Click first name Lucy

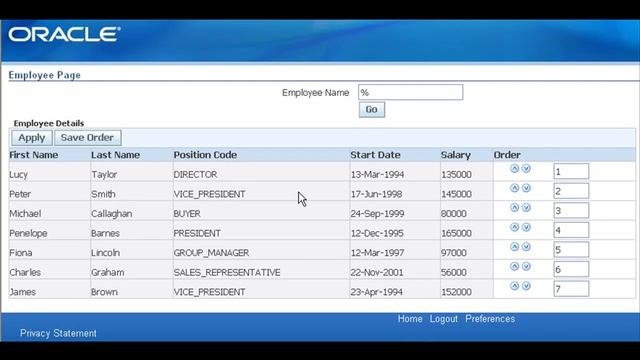[18, 175]
